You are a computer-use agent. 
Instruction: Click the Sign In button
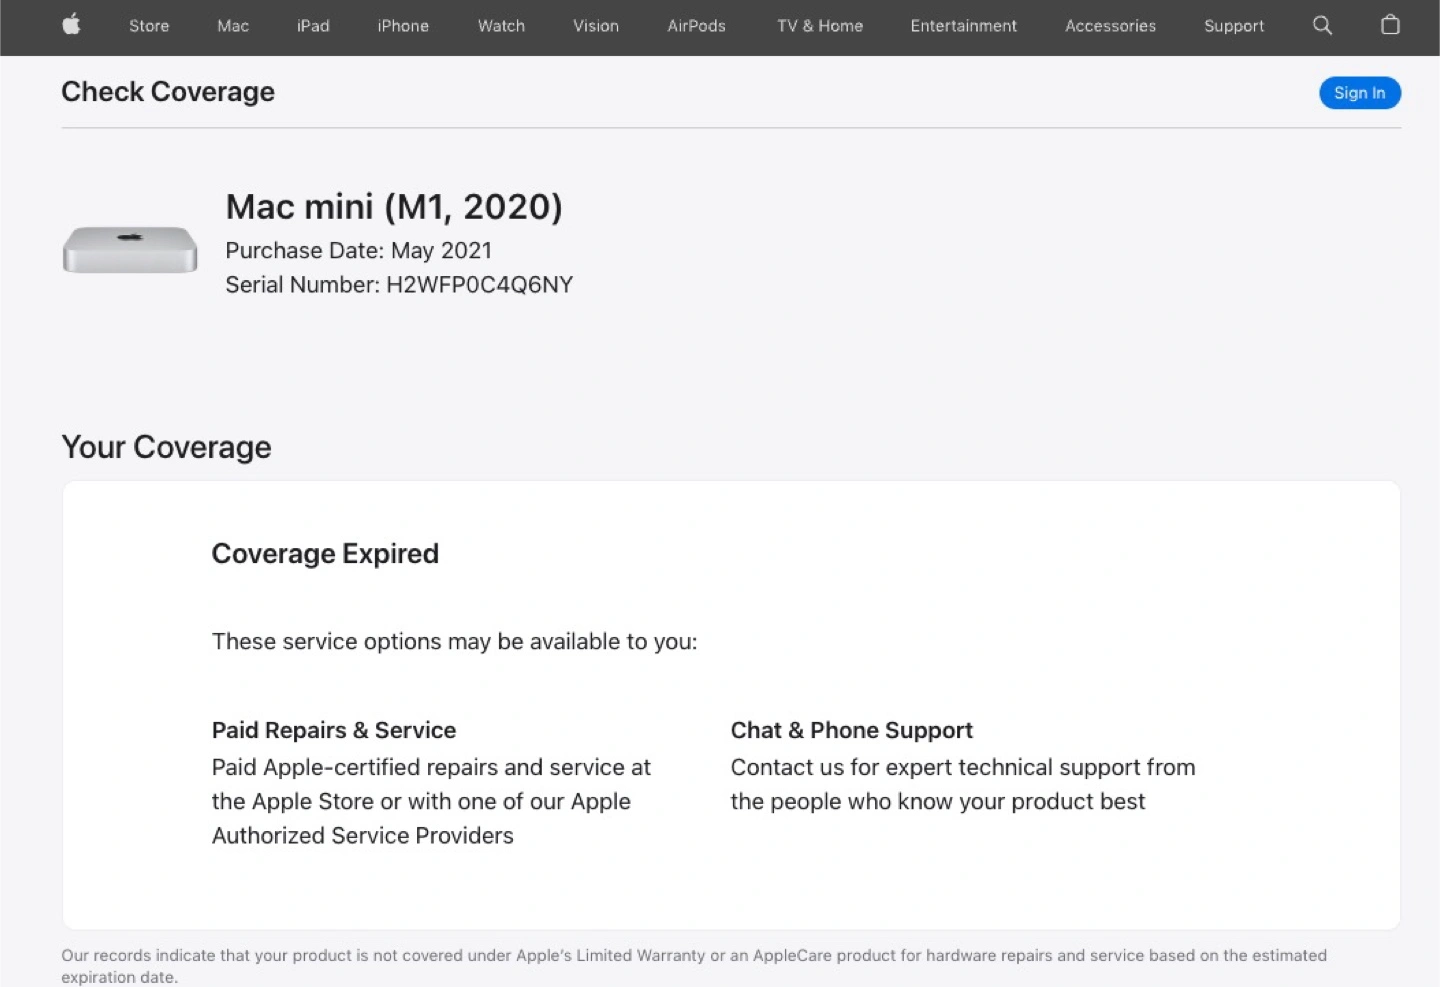1360,93
